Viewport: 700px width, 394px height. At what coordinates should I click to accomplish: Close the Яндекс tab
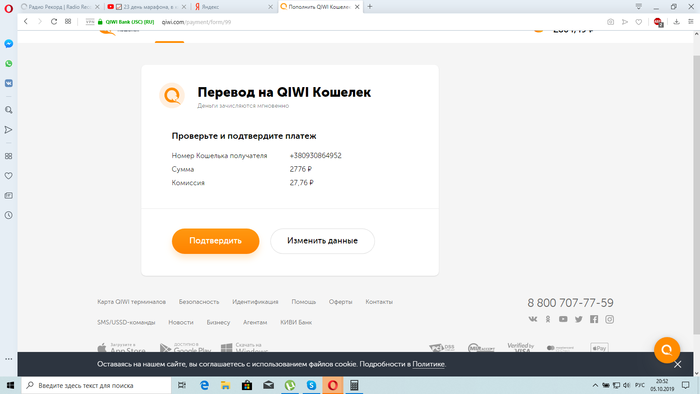(x=271, y=7)
